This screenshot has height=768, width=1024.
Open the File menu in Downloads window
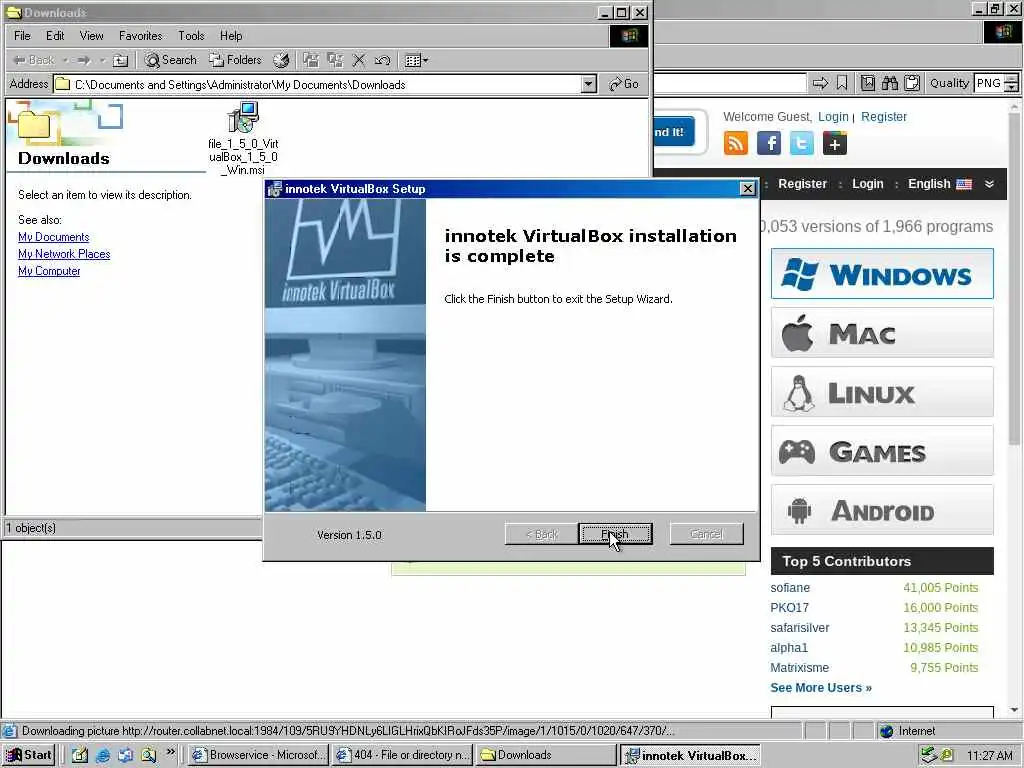click(22, 36)
